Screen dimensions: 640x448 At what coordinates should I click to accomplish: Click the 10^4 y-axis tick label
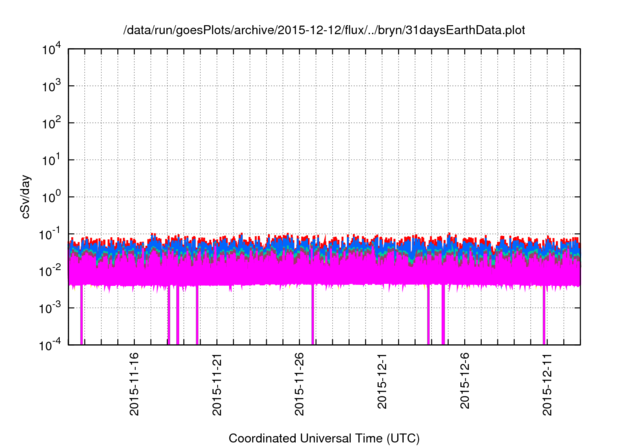(x=51, y=50)
